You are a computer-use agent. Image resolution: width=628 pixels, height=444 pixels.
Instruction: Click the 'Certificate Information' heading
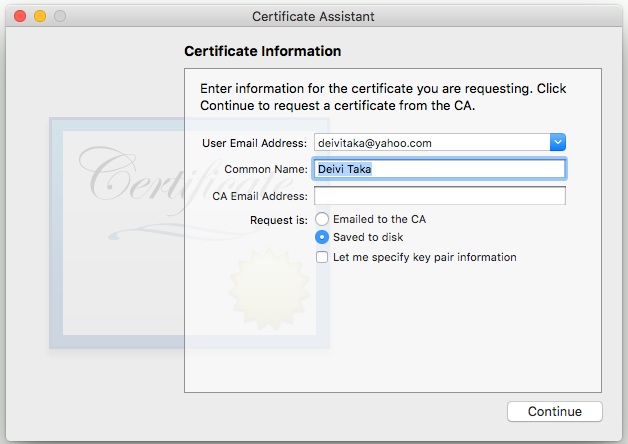tap(263, 51)
